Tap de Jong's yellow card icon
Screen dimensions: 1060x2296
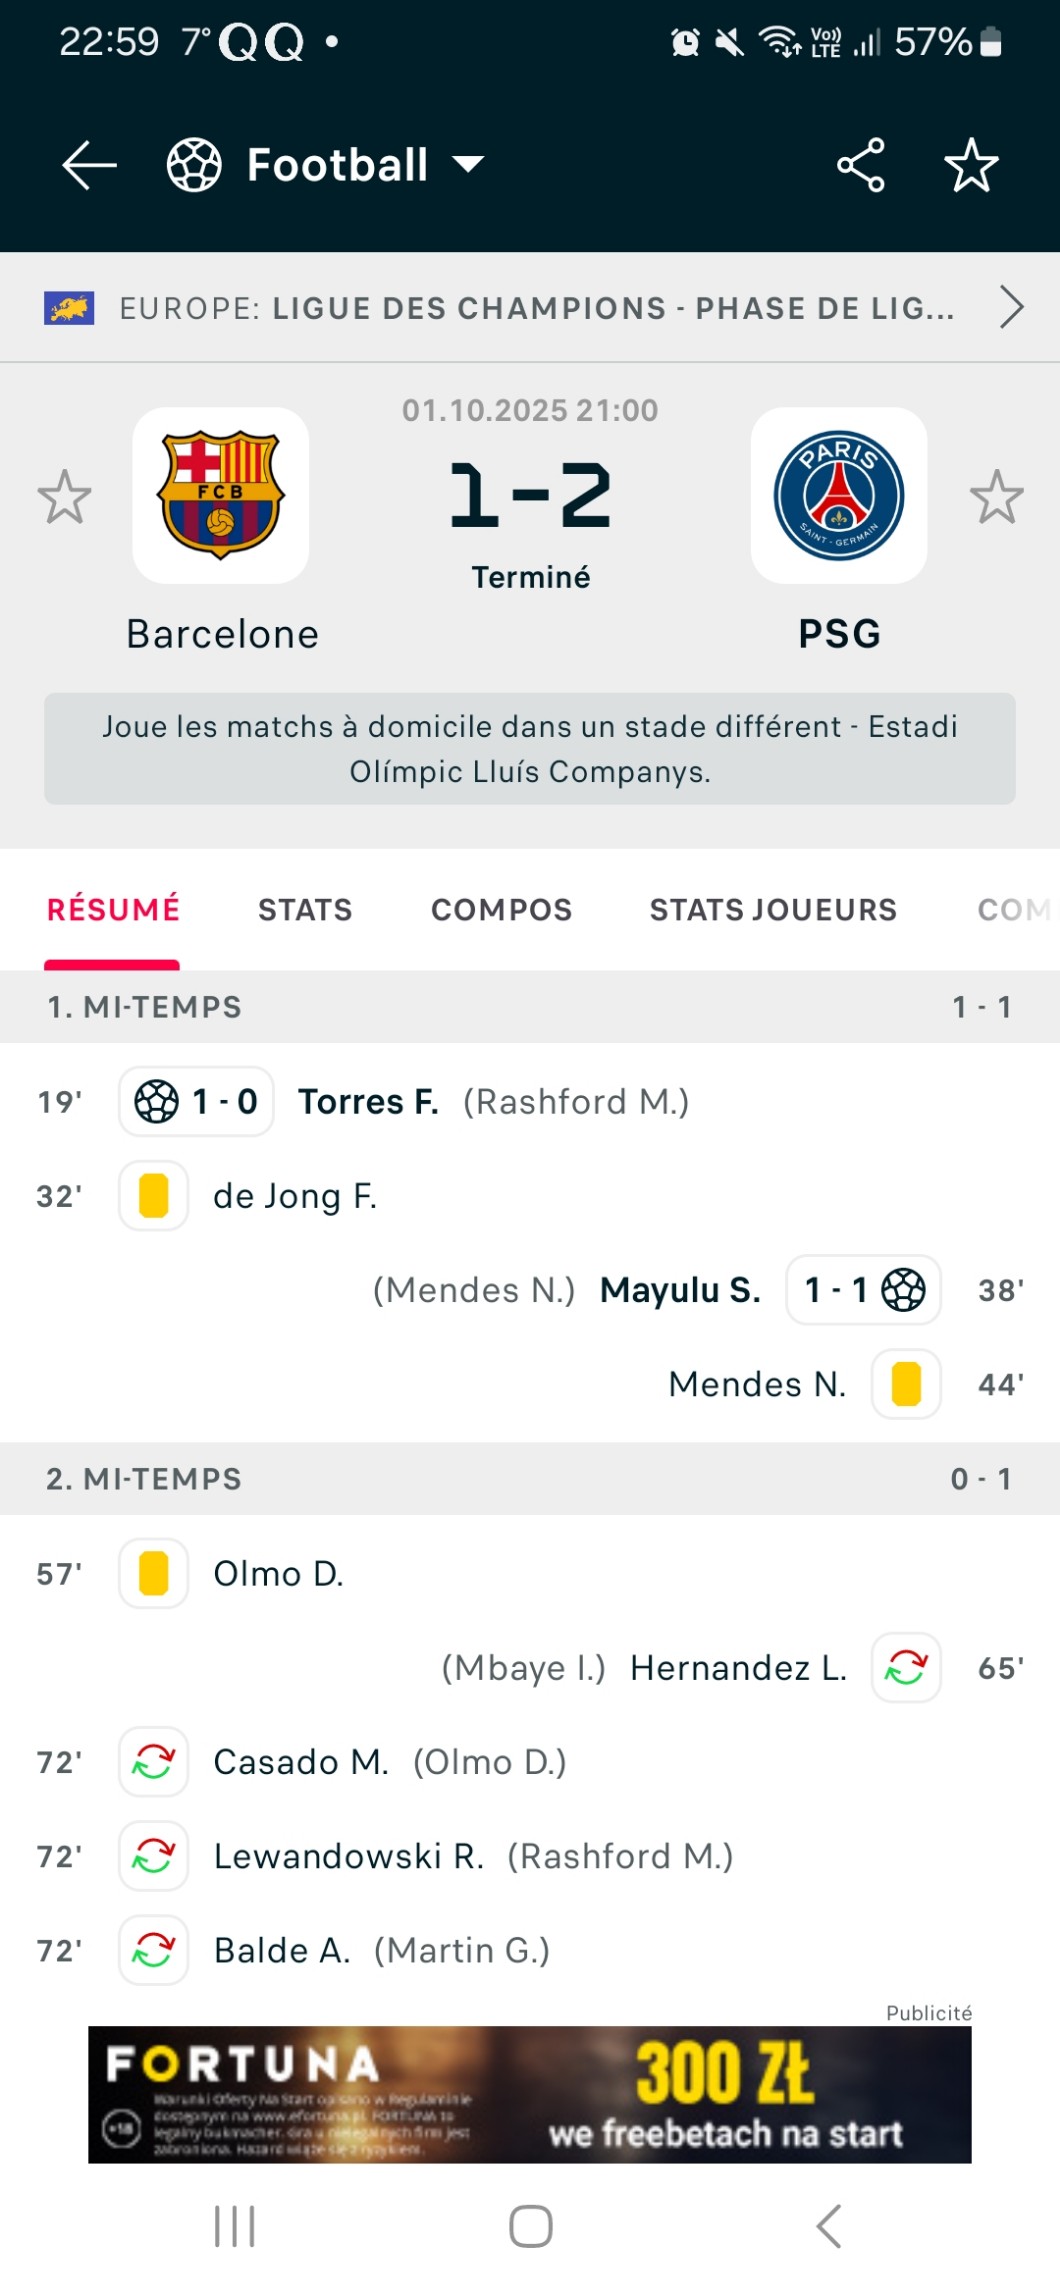(x=154, y=1196)
